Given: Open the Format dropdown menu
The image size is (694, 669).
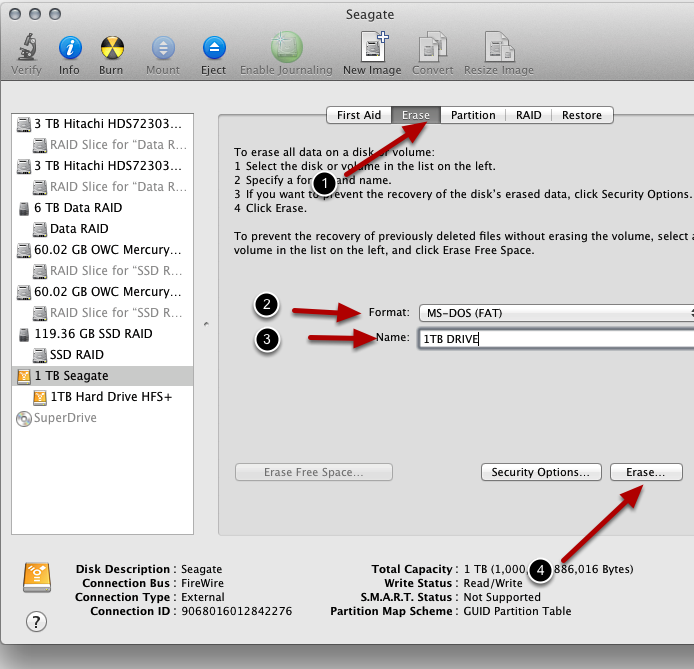Looking at the screenshot, I should point(555,313).
